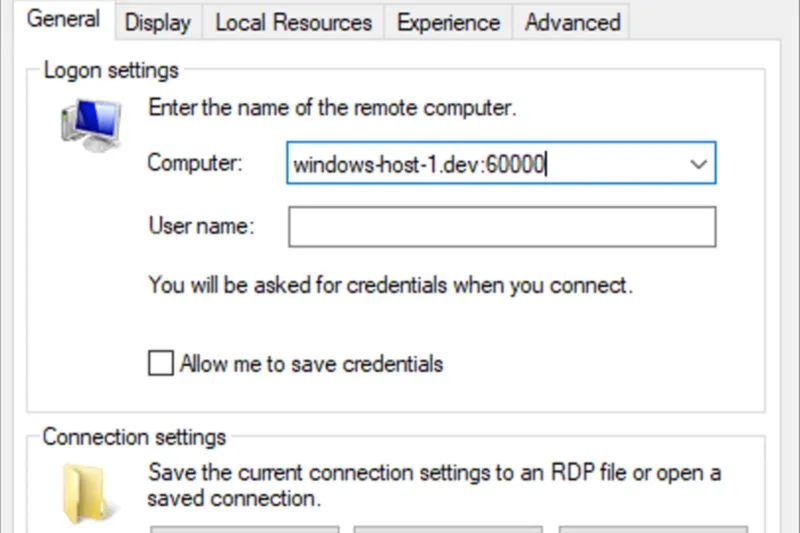Click the leftmost button under Connection settings

[x=245, y=528]
